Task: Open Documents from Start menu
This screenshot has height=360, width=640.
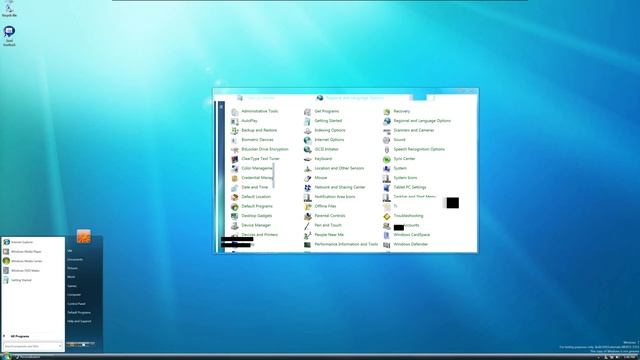Action: [75, 260]
